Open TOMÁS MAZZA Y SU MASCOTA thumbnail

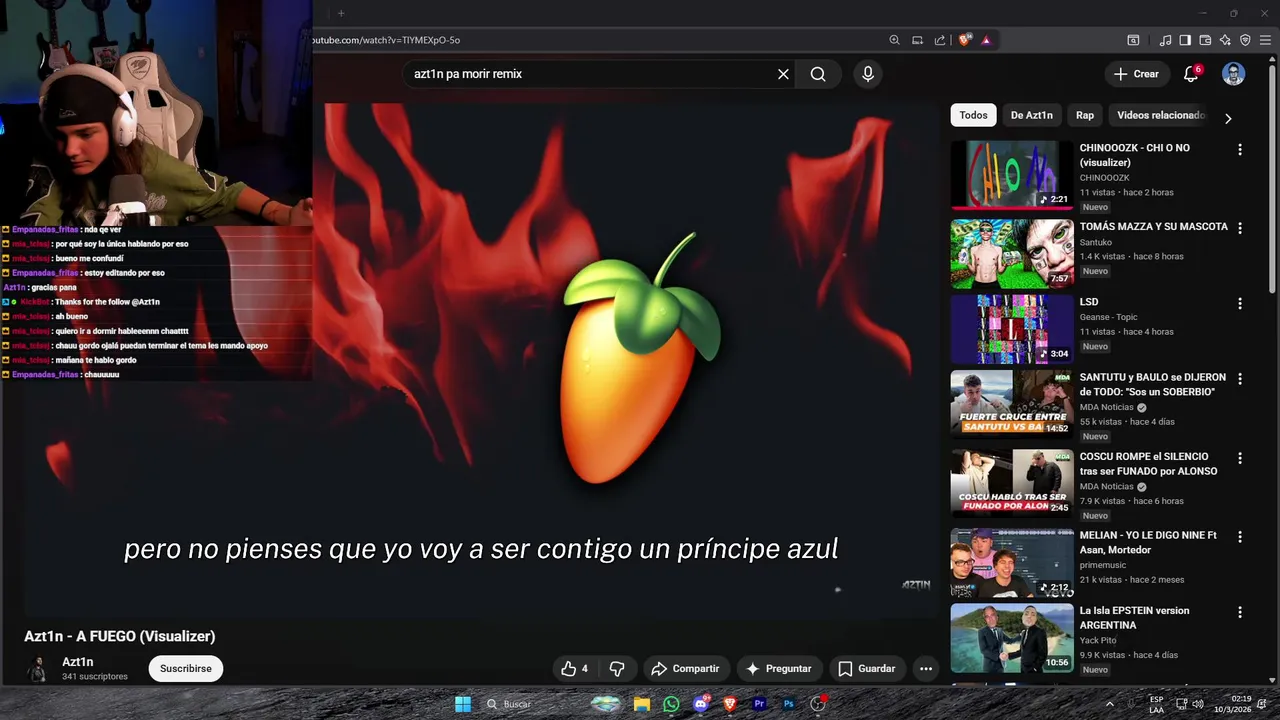(x=1012, y=254)
